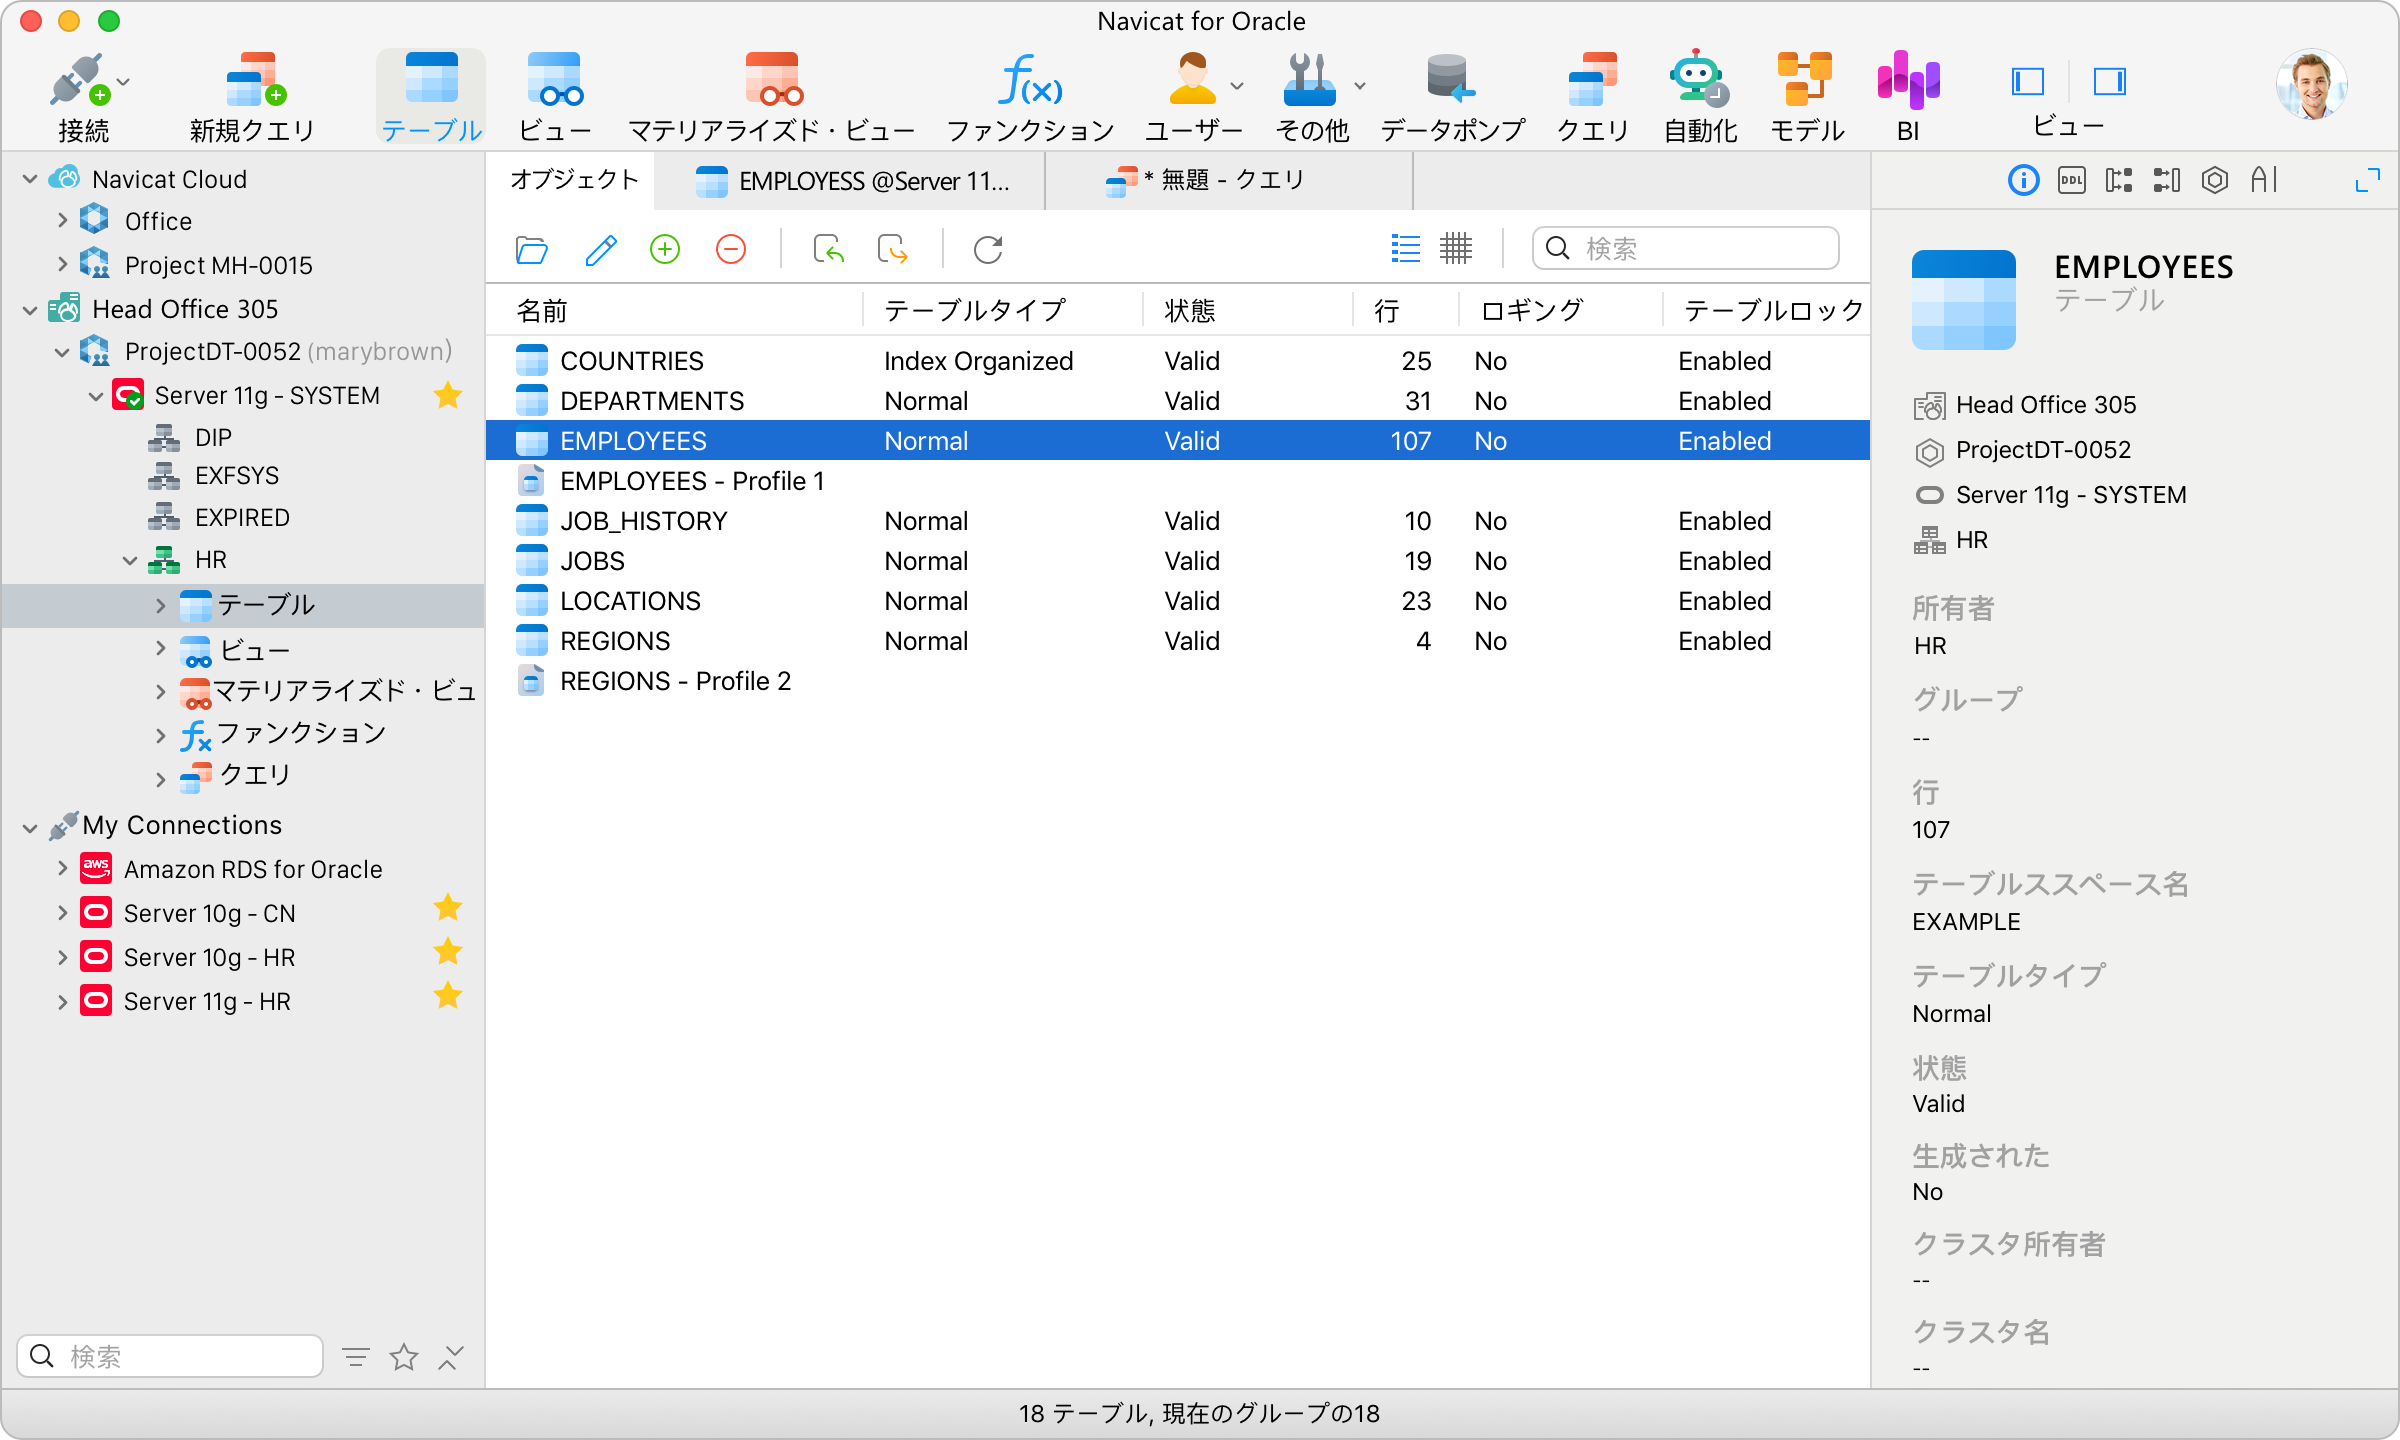The width and height of the screenshot is (2400, 1440).
Task: Collapse the HR schema node
Action: click(x=129, y=560)
